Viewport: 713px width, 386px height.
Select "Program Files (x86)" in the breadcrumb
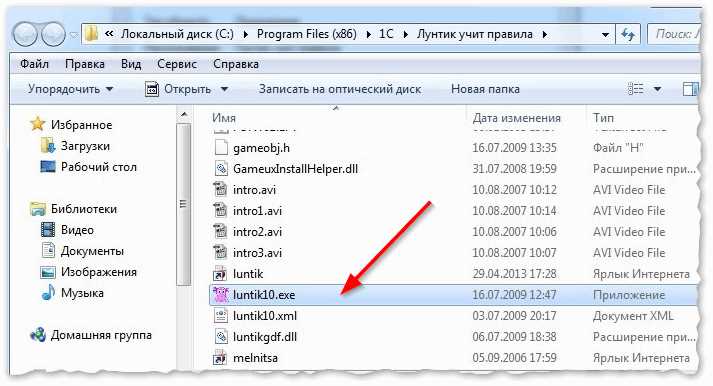click(306, 34)
